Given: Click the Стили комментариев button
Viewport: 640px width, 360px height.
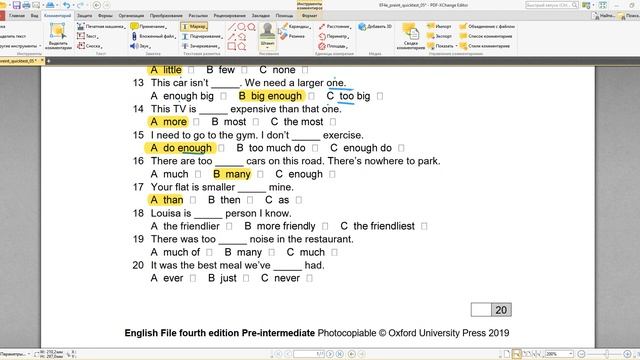Looking at the screenshot, I should coord(484,46).
